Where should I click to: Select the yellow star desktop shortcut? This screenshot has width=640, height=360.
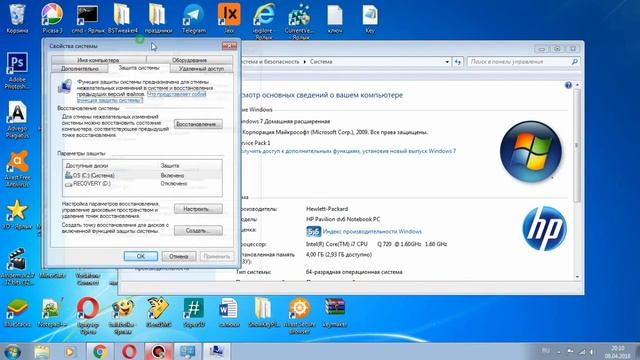[17, 214]
